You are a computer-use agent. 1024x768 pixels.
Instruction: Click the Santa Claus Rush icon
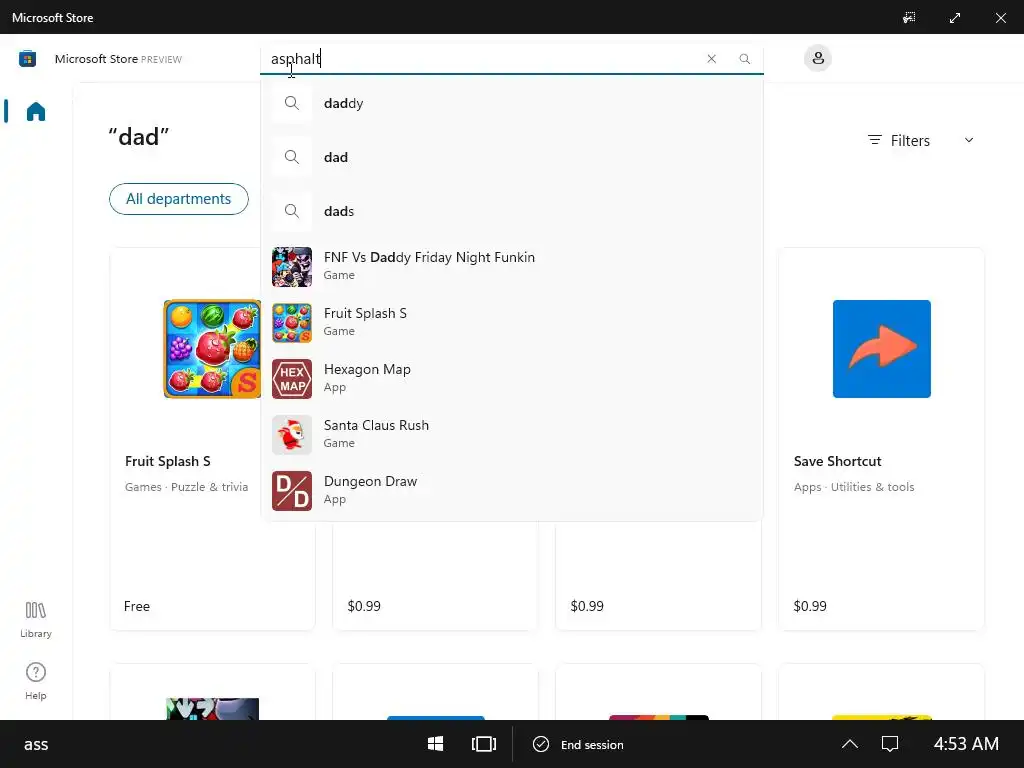click(x=292, y=435)
